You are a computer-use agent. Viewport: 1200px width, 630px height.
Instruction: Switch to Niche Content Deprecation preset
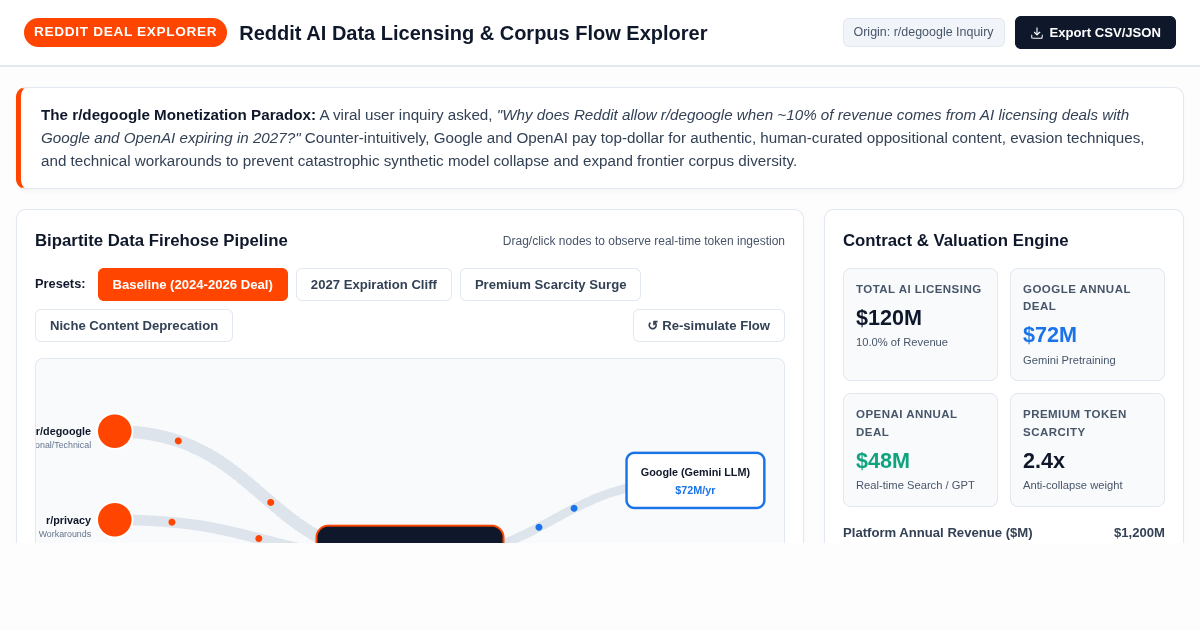134,325
